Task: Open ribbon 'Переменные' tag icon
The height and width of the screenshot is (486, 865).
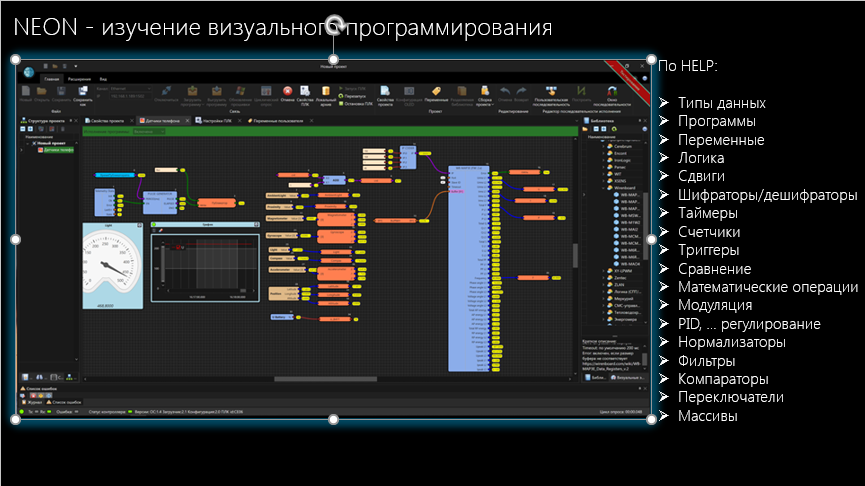Action: (436, 94)
